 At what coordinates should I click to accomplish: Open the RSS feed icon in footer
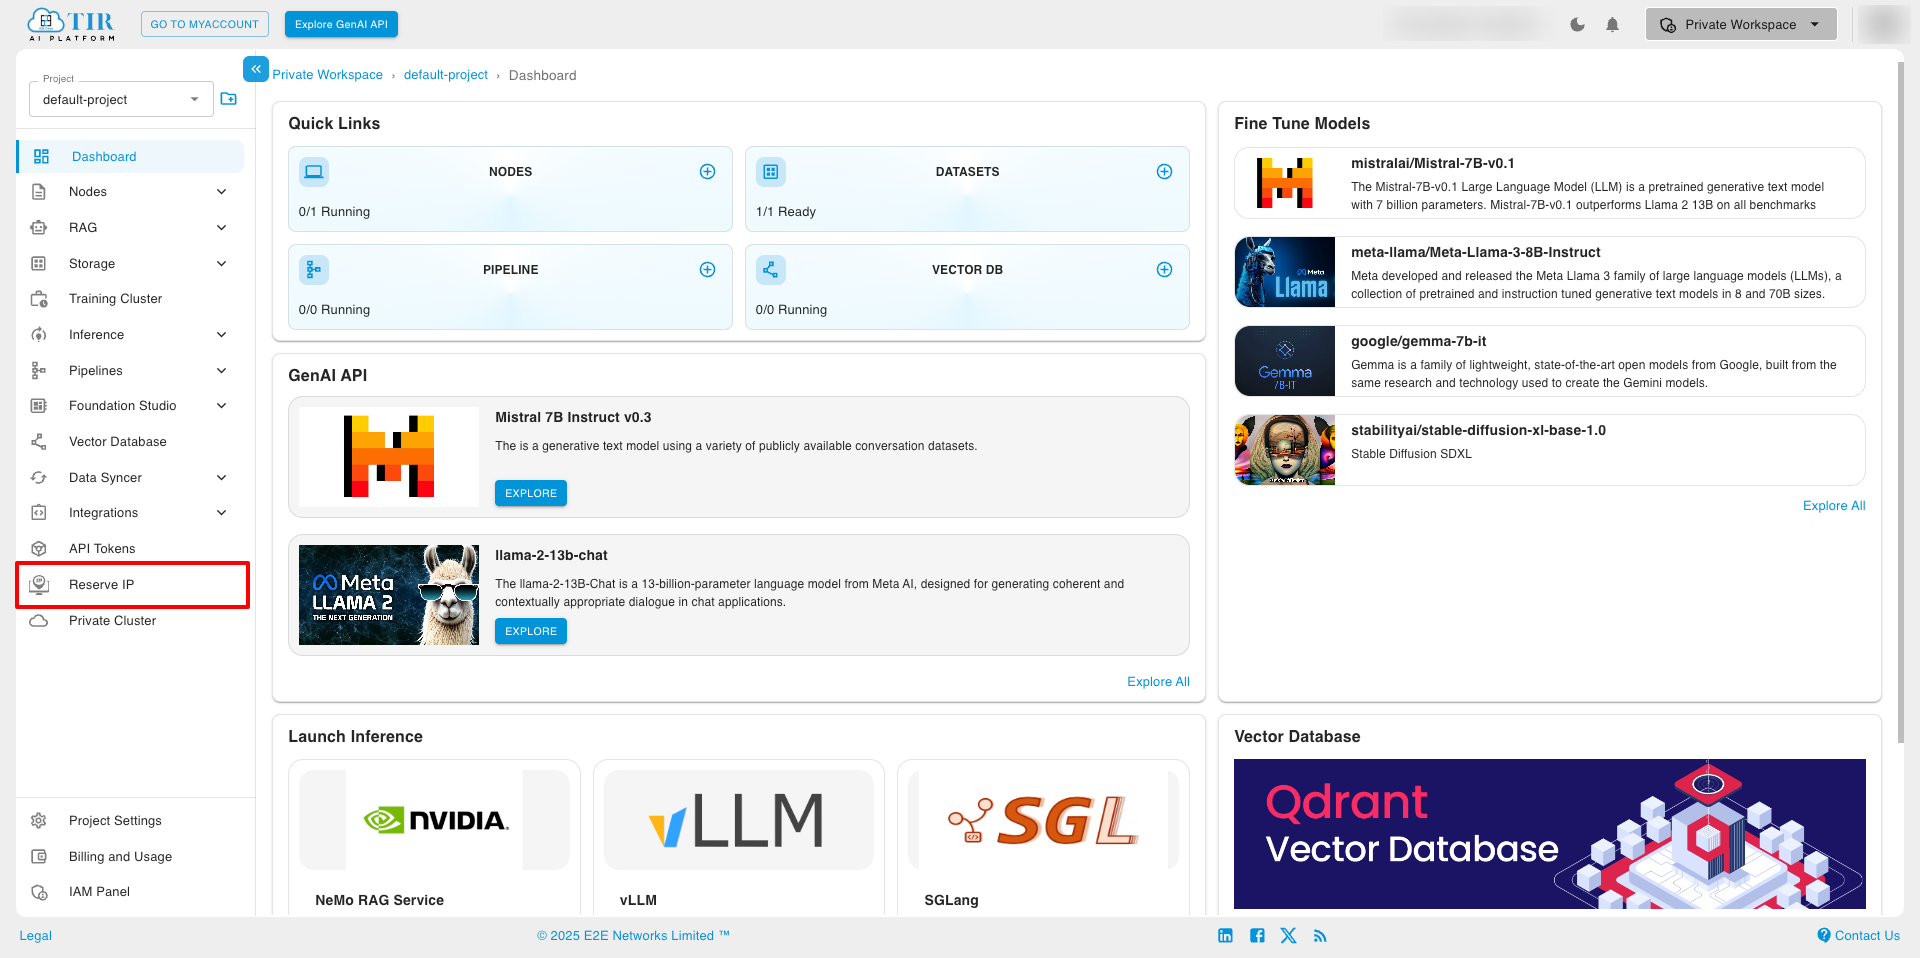1320,936
